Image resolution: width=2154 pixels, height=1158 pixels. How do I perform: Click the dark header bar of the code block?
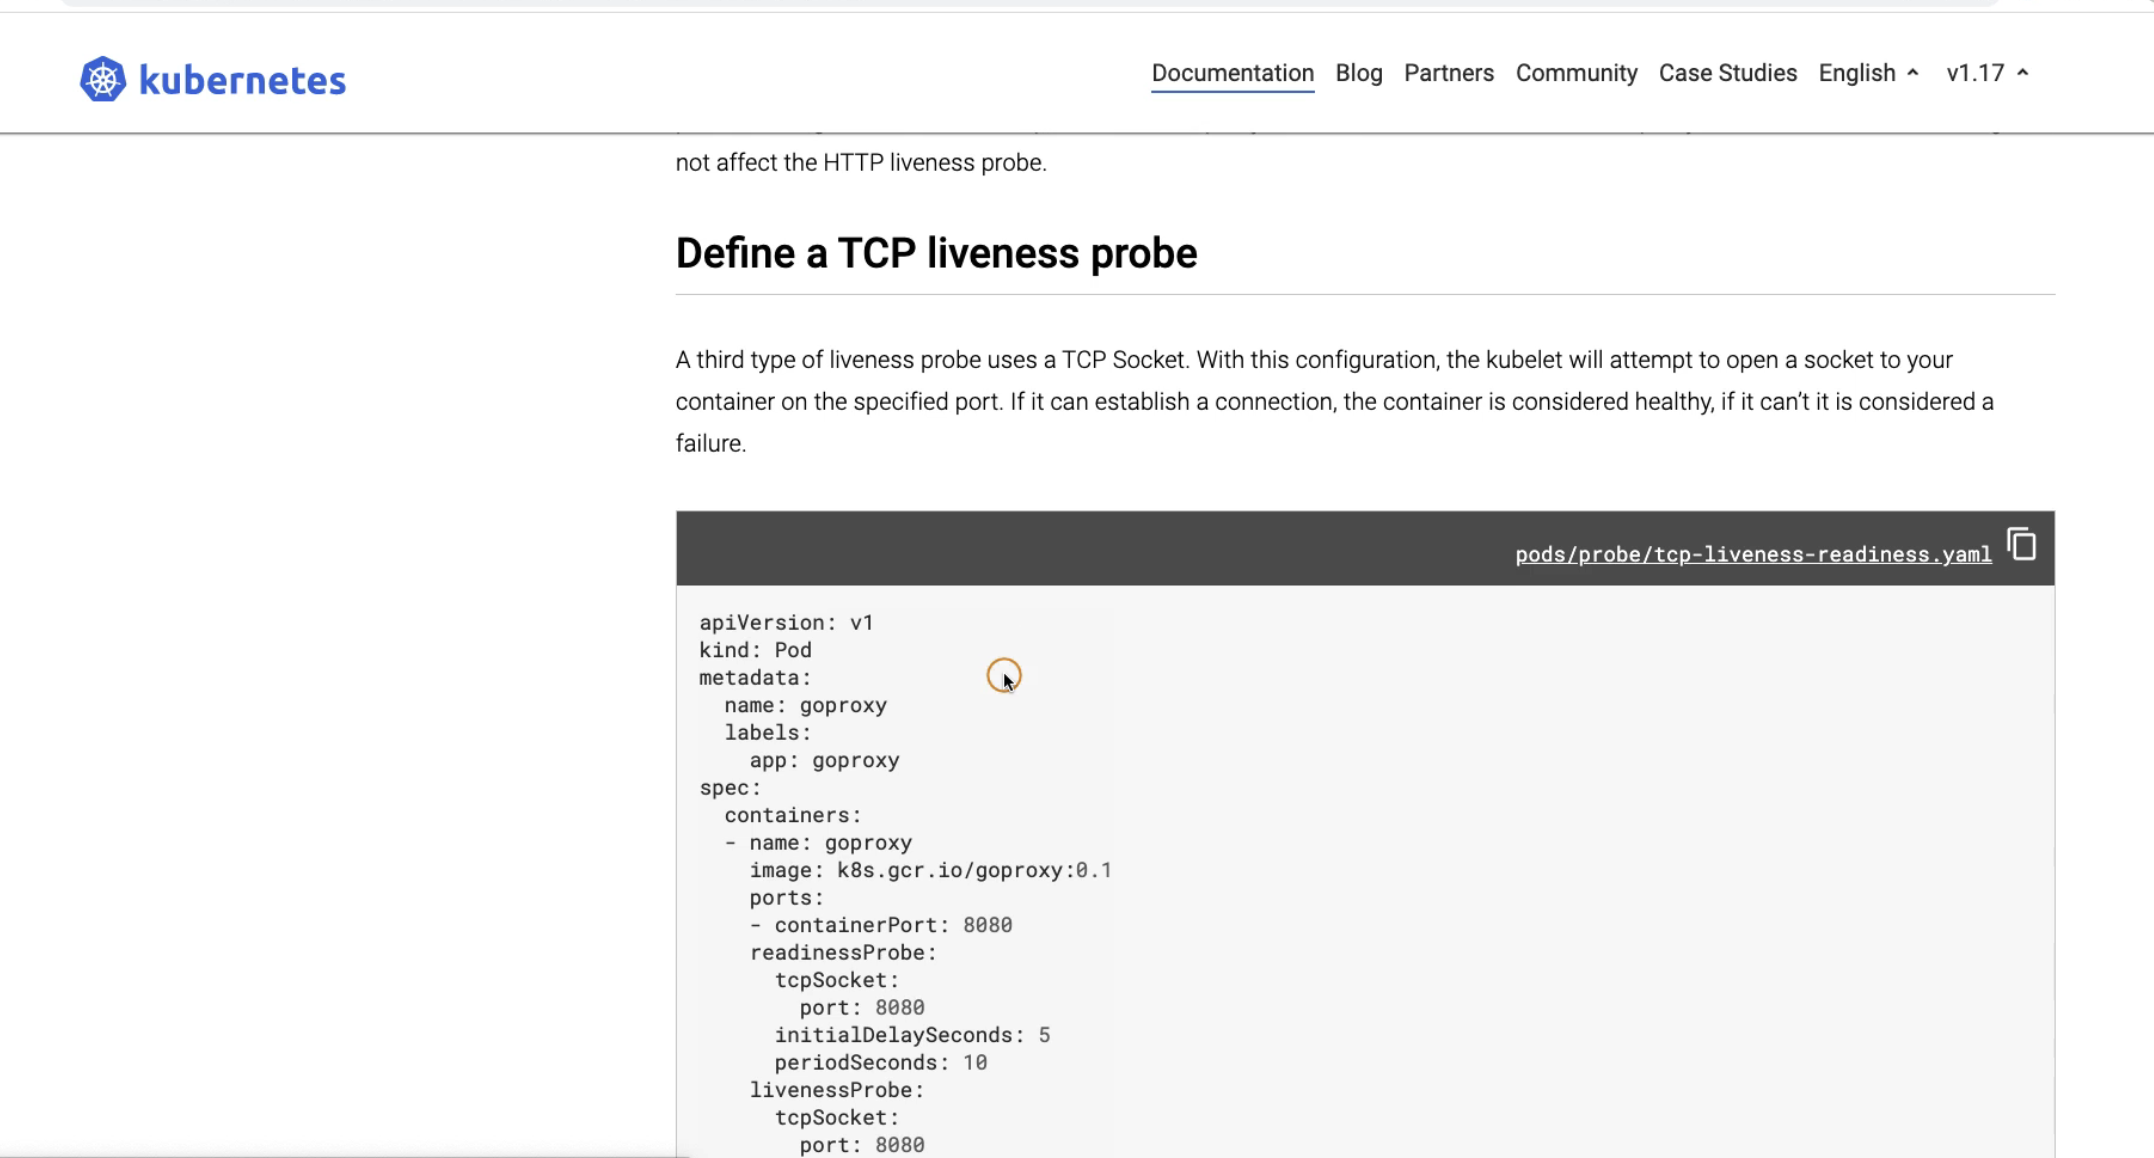[1090, 548]
